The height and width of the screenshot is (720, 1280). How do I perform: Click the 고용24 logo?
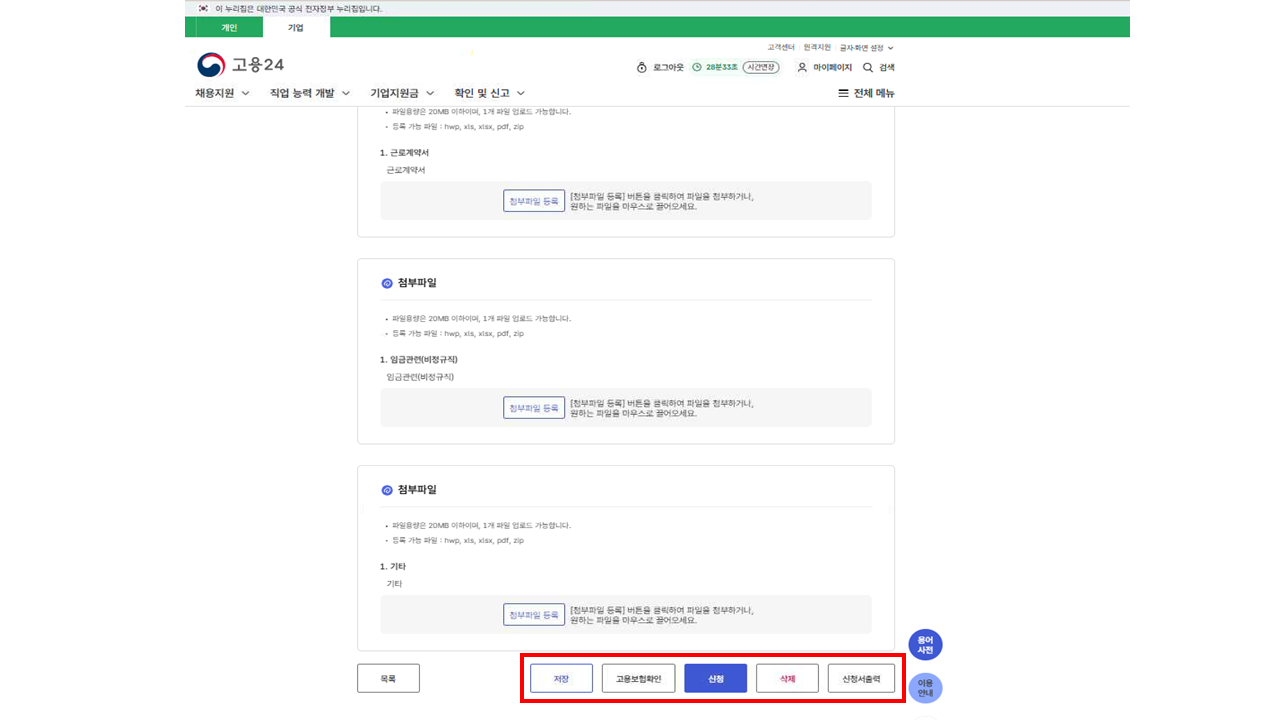coord(241,65)
